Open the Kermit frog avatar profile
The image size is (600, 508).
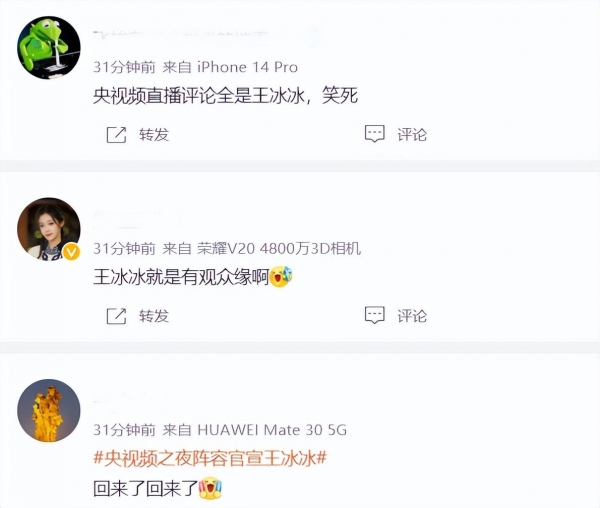pyautogui.click(x=49, y=48)
